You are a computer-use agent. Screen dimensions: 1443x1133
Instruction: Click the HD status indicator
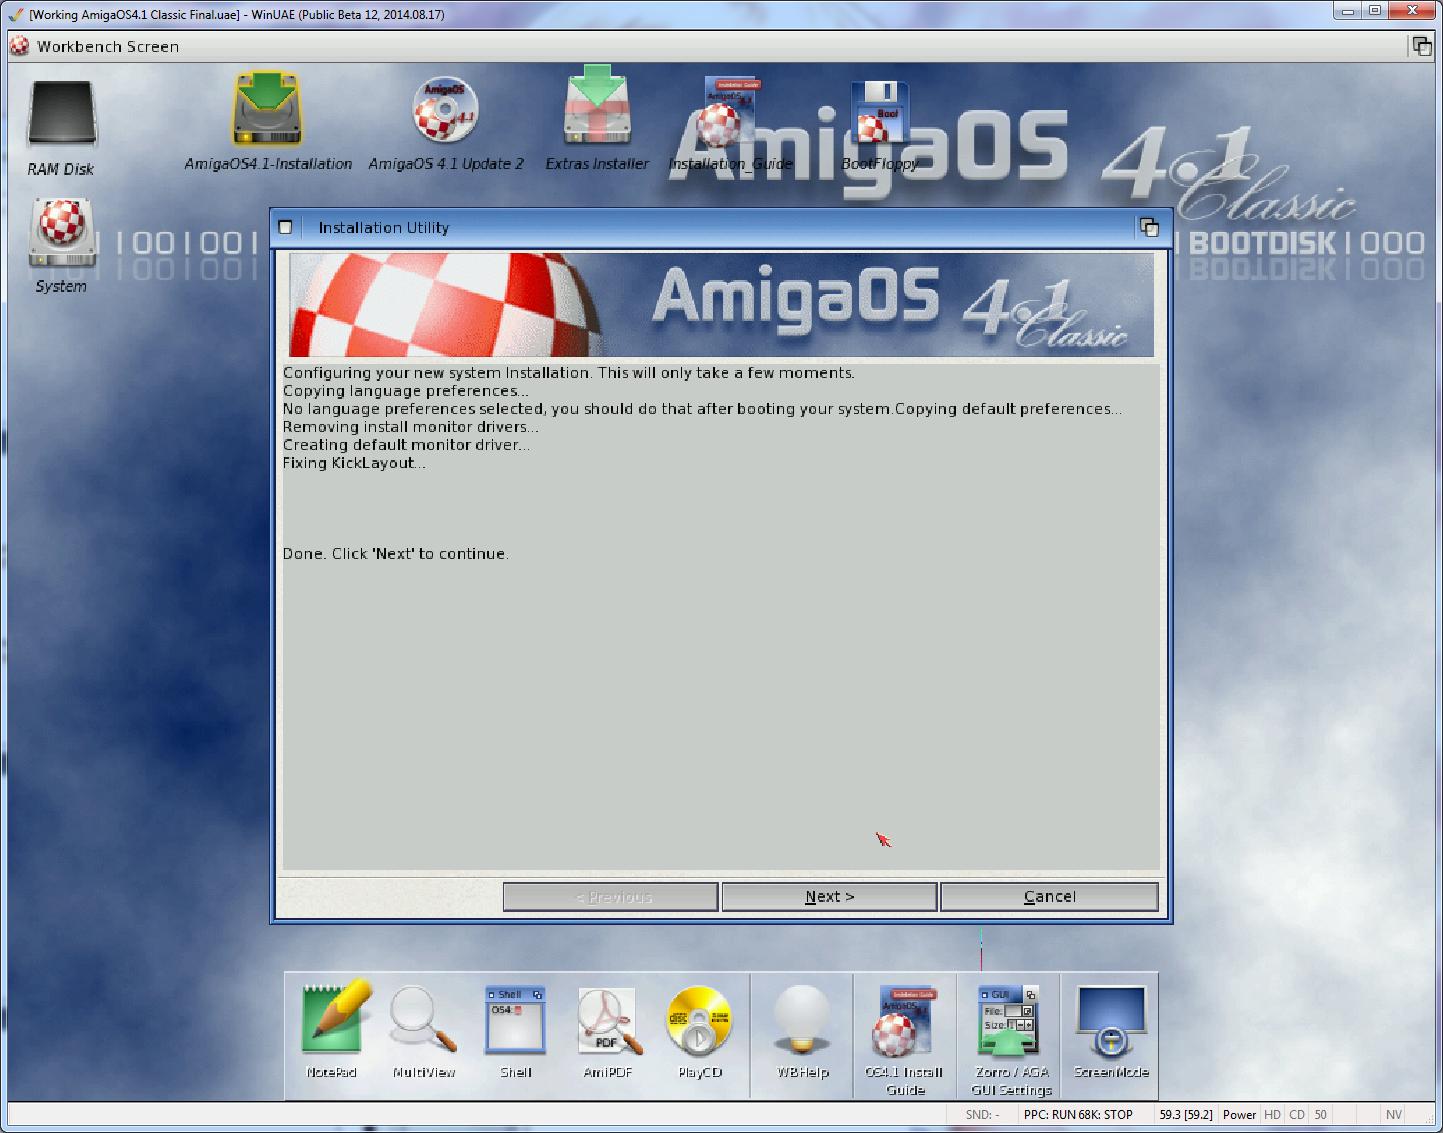pos(1272,1114)
